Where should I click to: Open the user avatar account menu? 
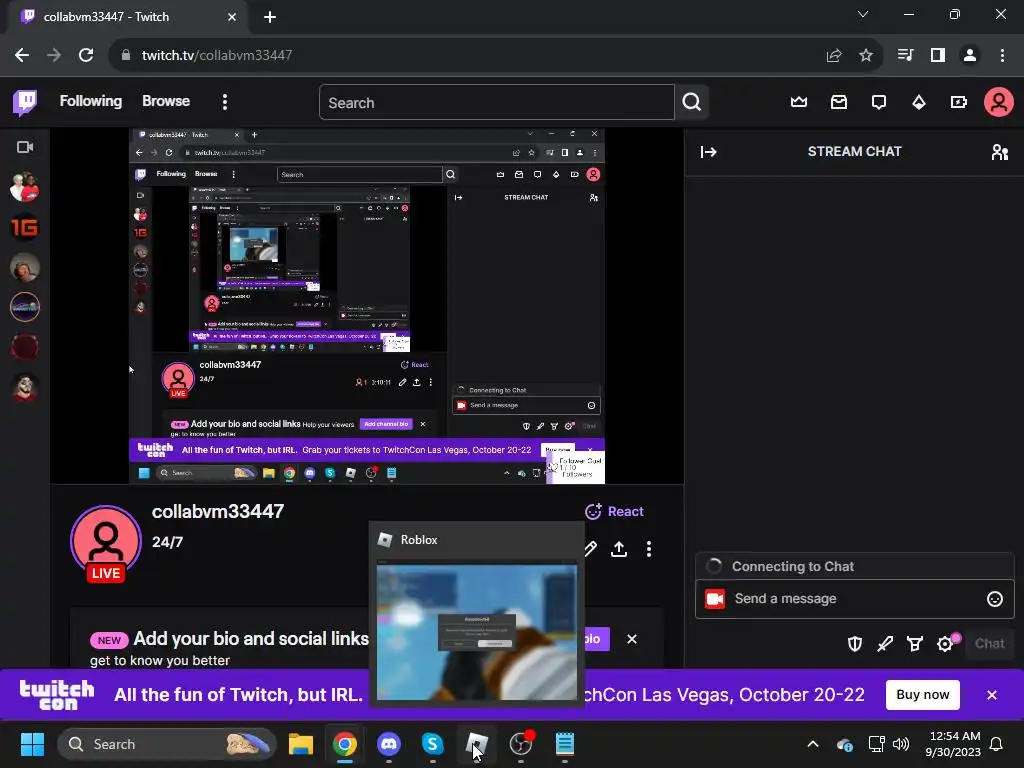[999, 102]
